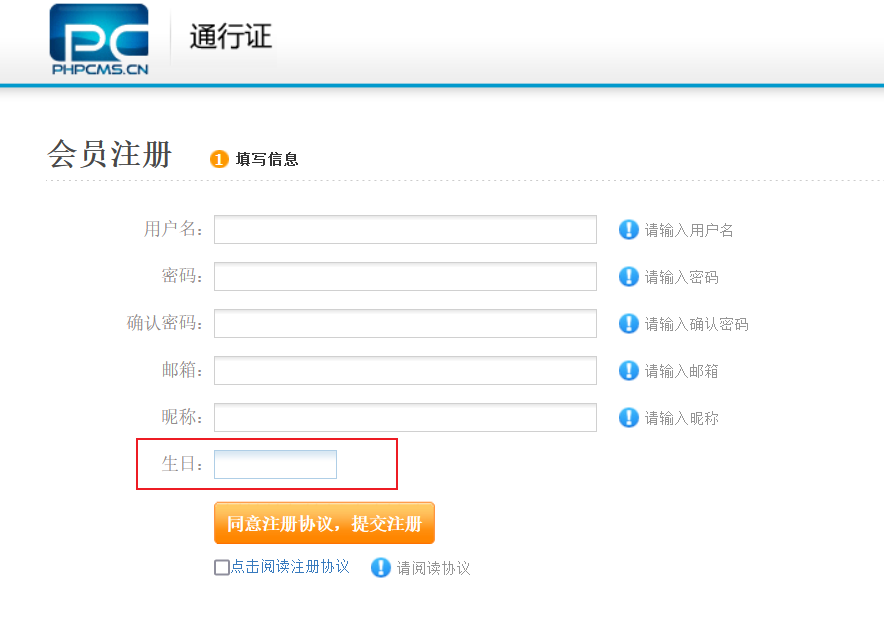Click the PHPCMS.CN logo
This screenshot has width=884, height=619.
pyautogui.click(x=99, y=40)
